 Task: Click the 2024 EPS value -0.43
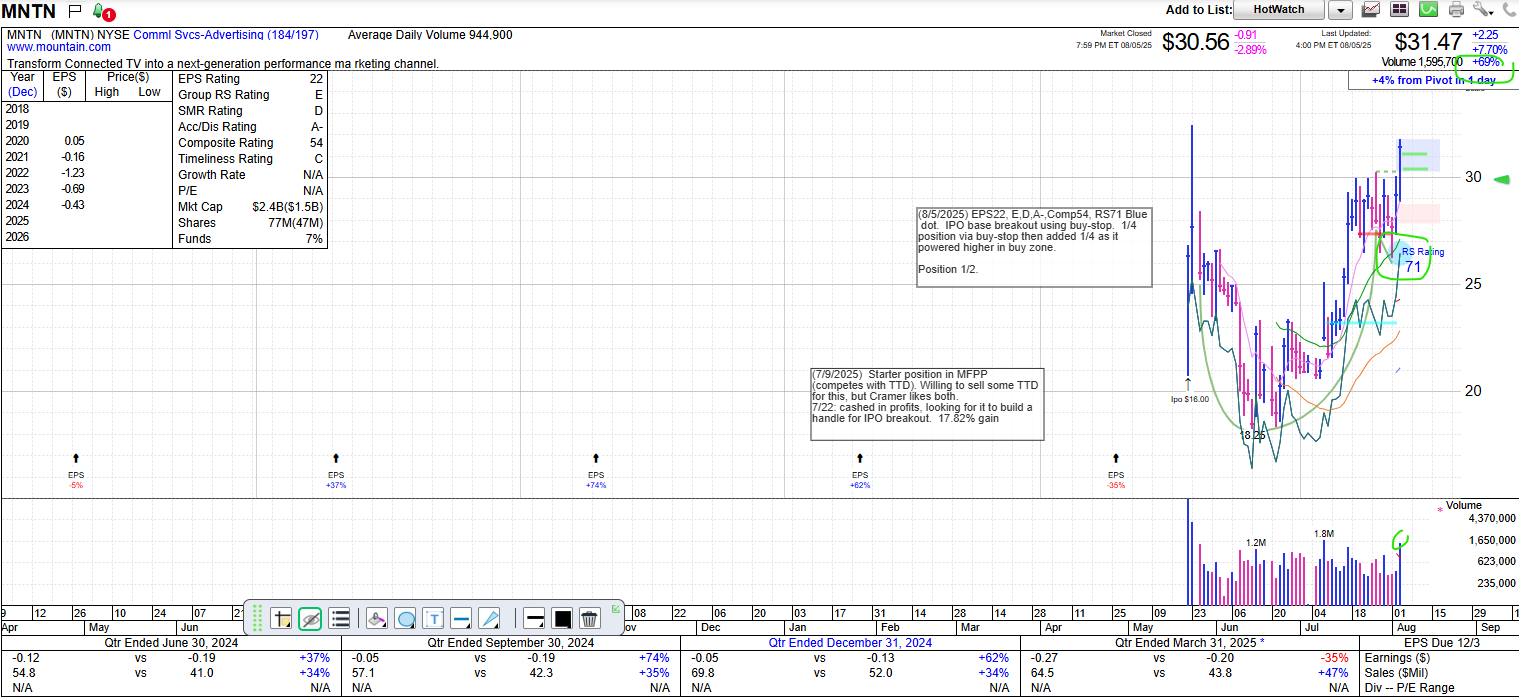(71, 205)
